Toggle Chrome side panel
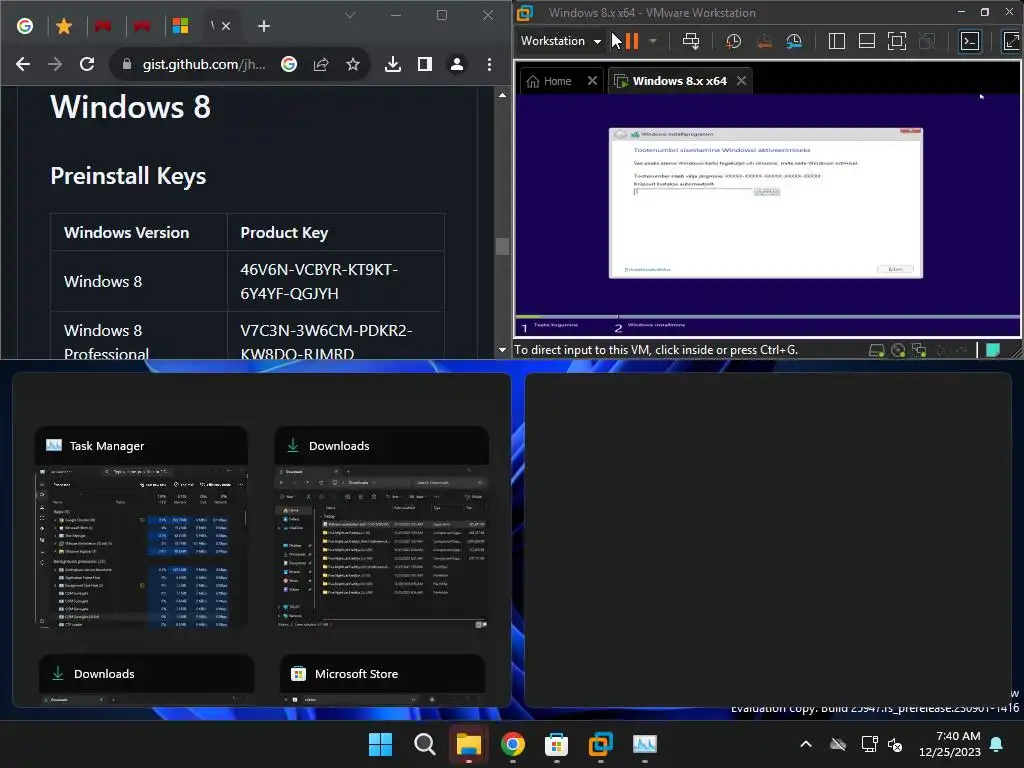1024x768 pixels. pyautogui.click(x=424, y=64)
